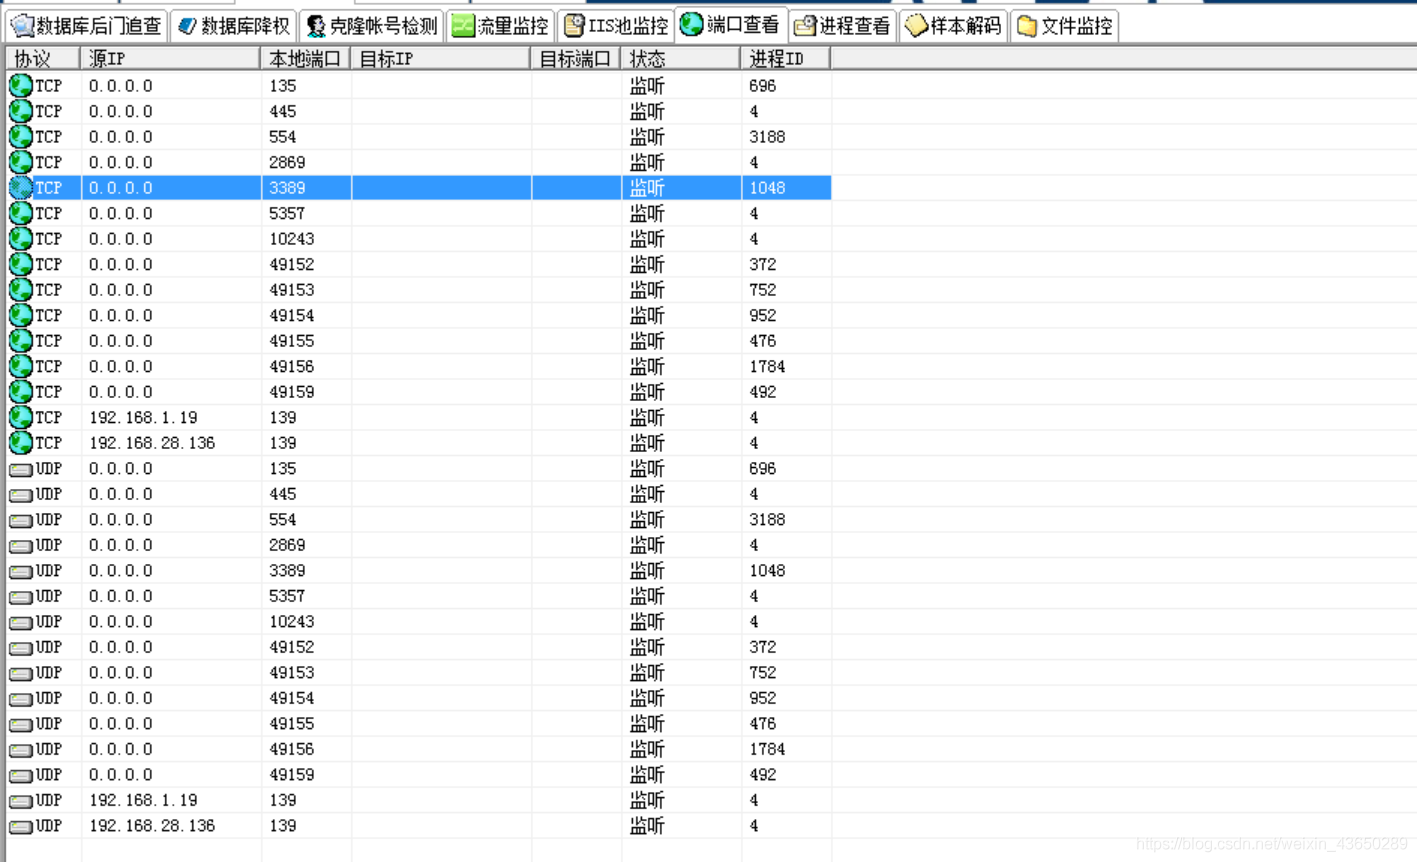Open the IIS池监控 tab
Screen dimensions: 1417x862
click(x=616, y=26)
